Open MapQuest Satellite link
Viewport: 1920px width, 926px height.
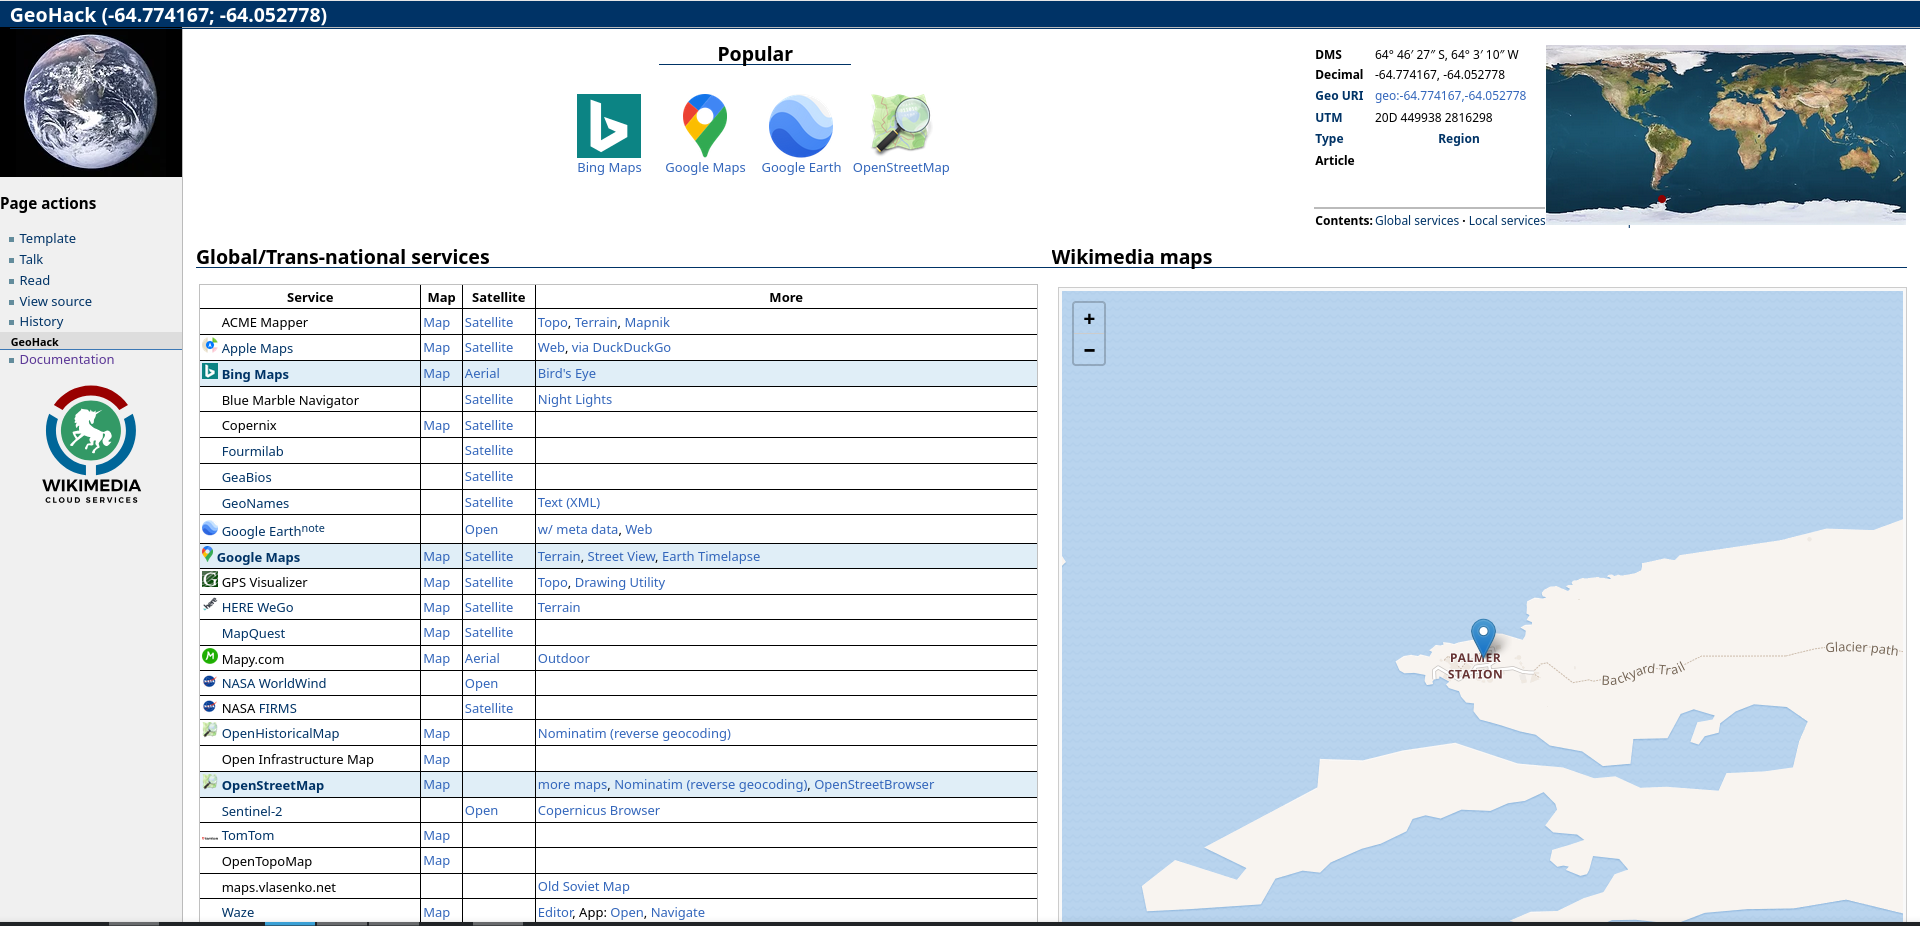pos(489,632)
